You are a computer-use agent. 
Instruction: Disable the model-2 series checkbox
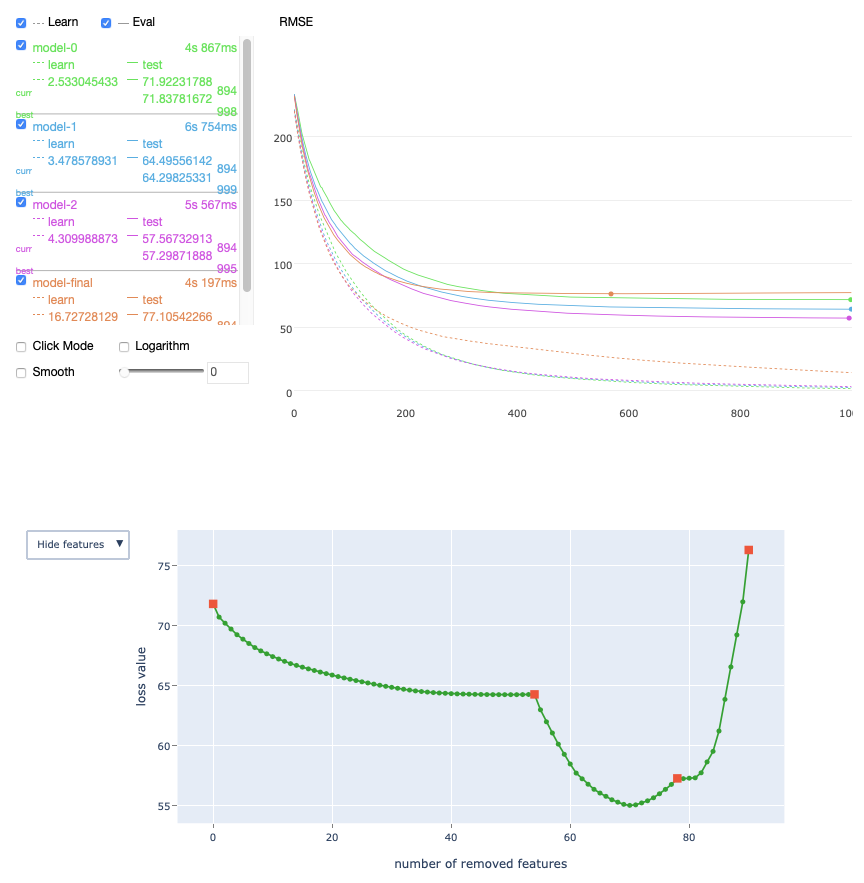[21, 203]
